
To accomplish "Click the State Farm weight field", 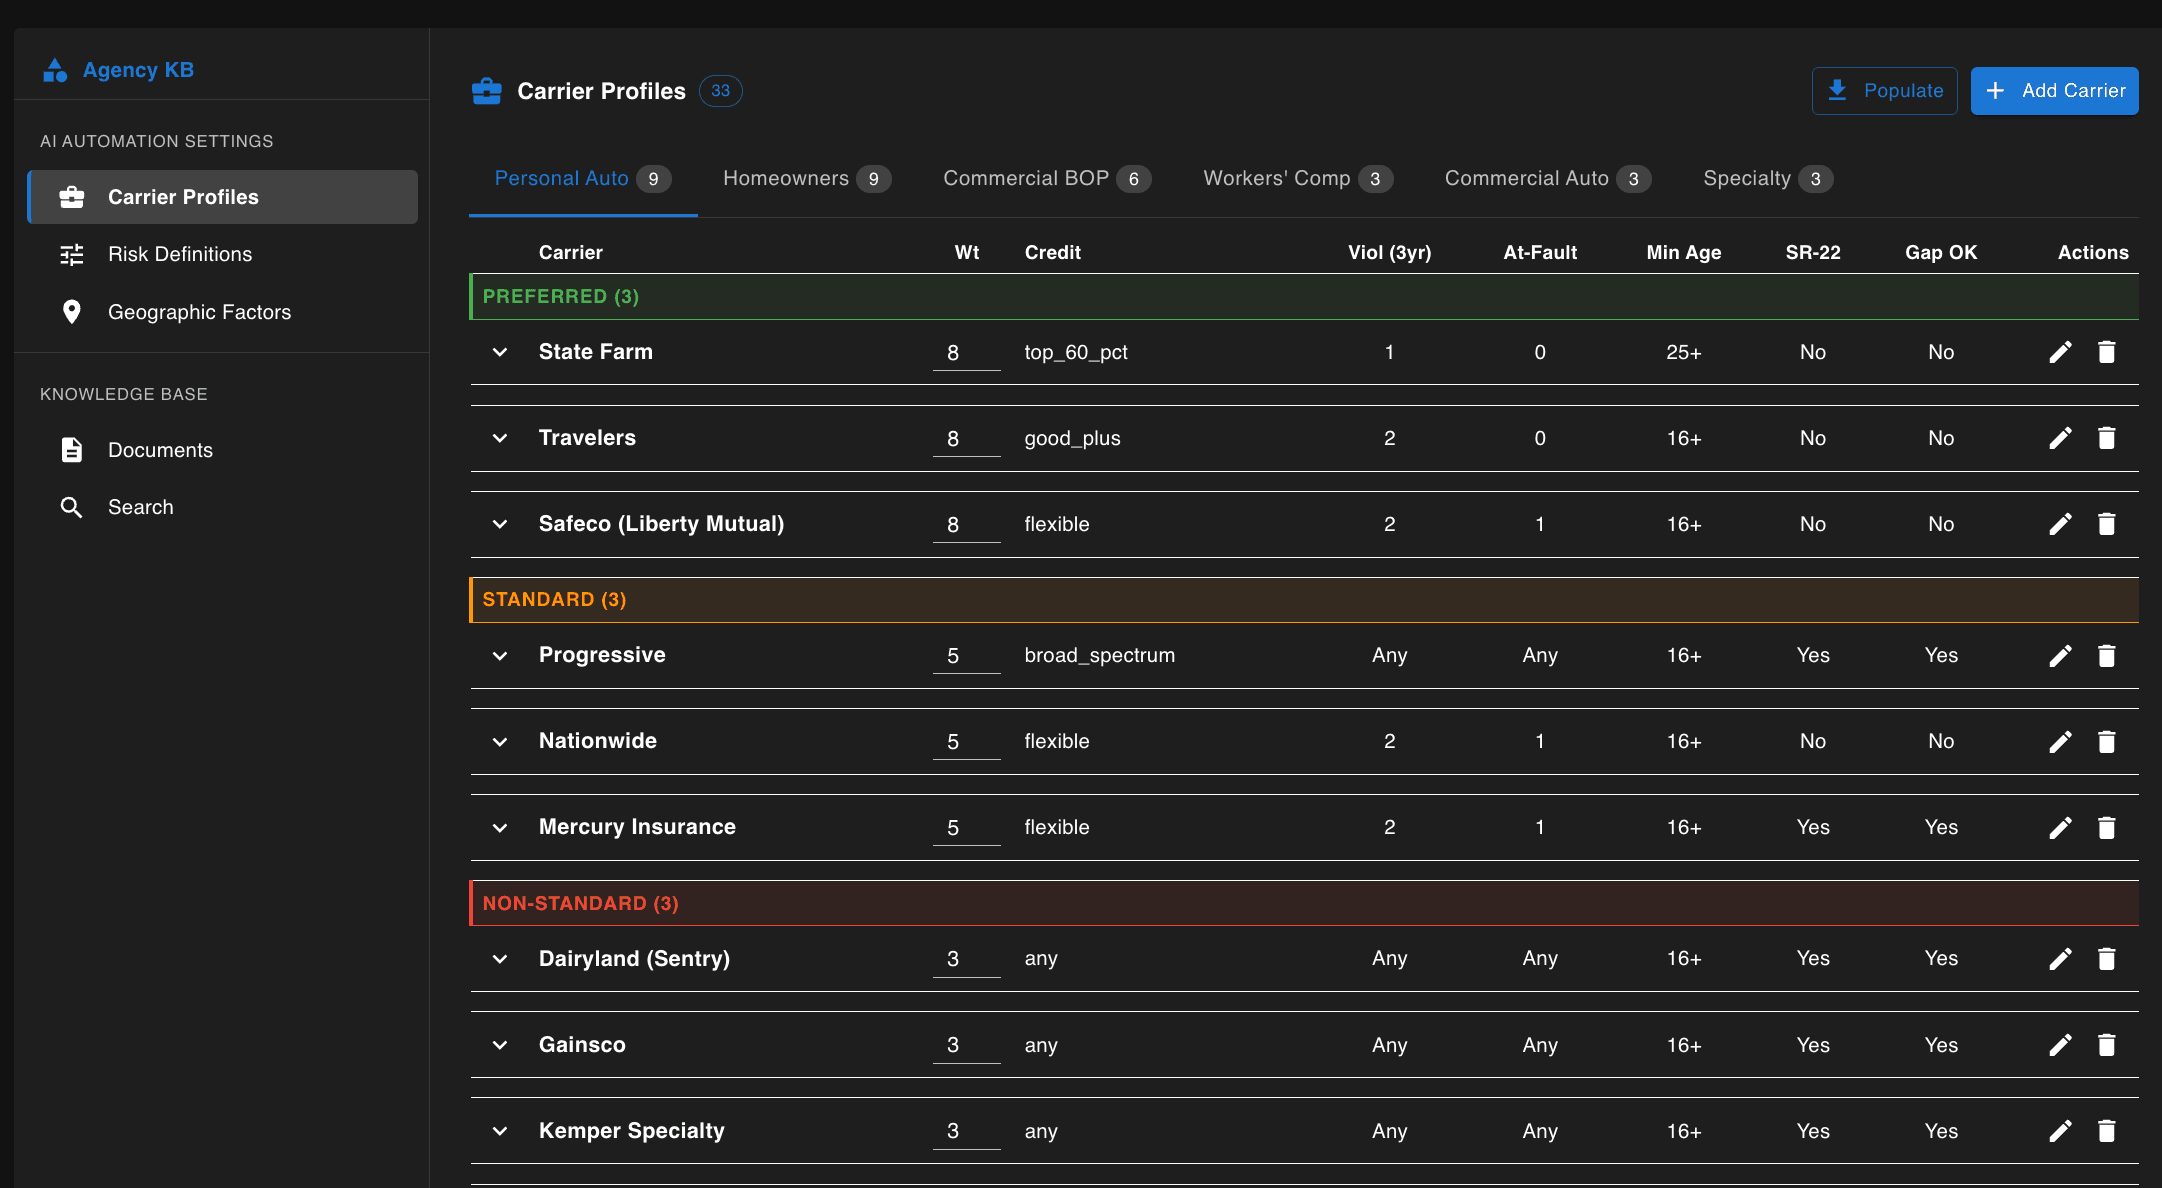I will point(966,352).
